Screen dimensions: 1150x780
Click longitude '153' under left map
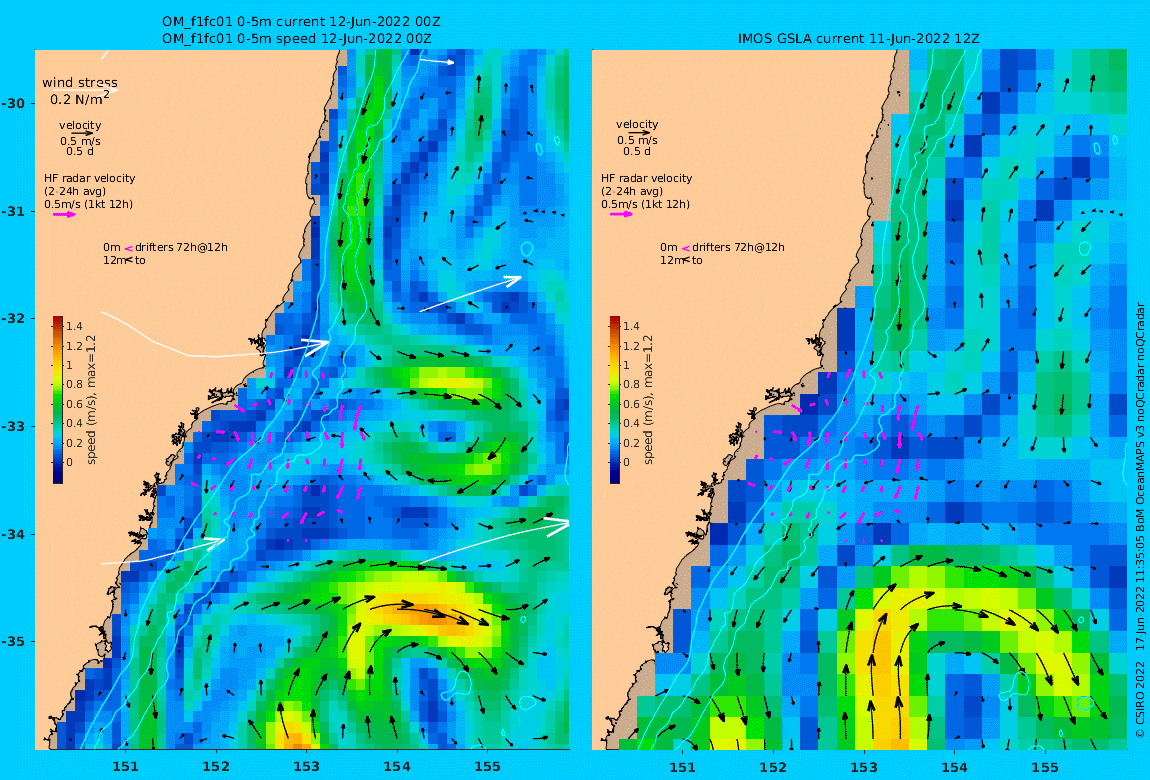coord(307,767)
